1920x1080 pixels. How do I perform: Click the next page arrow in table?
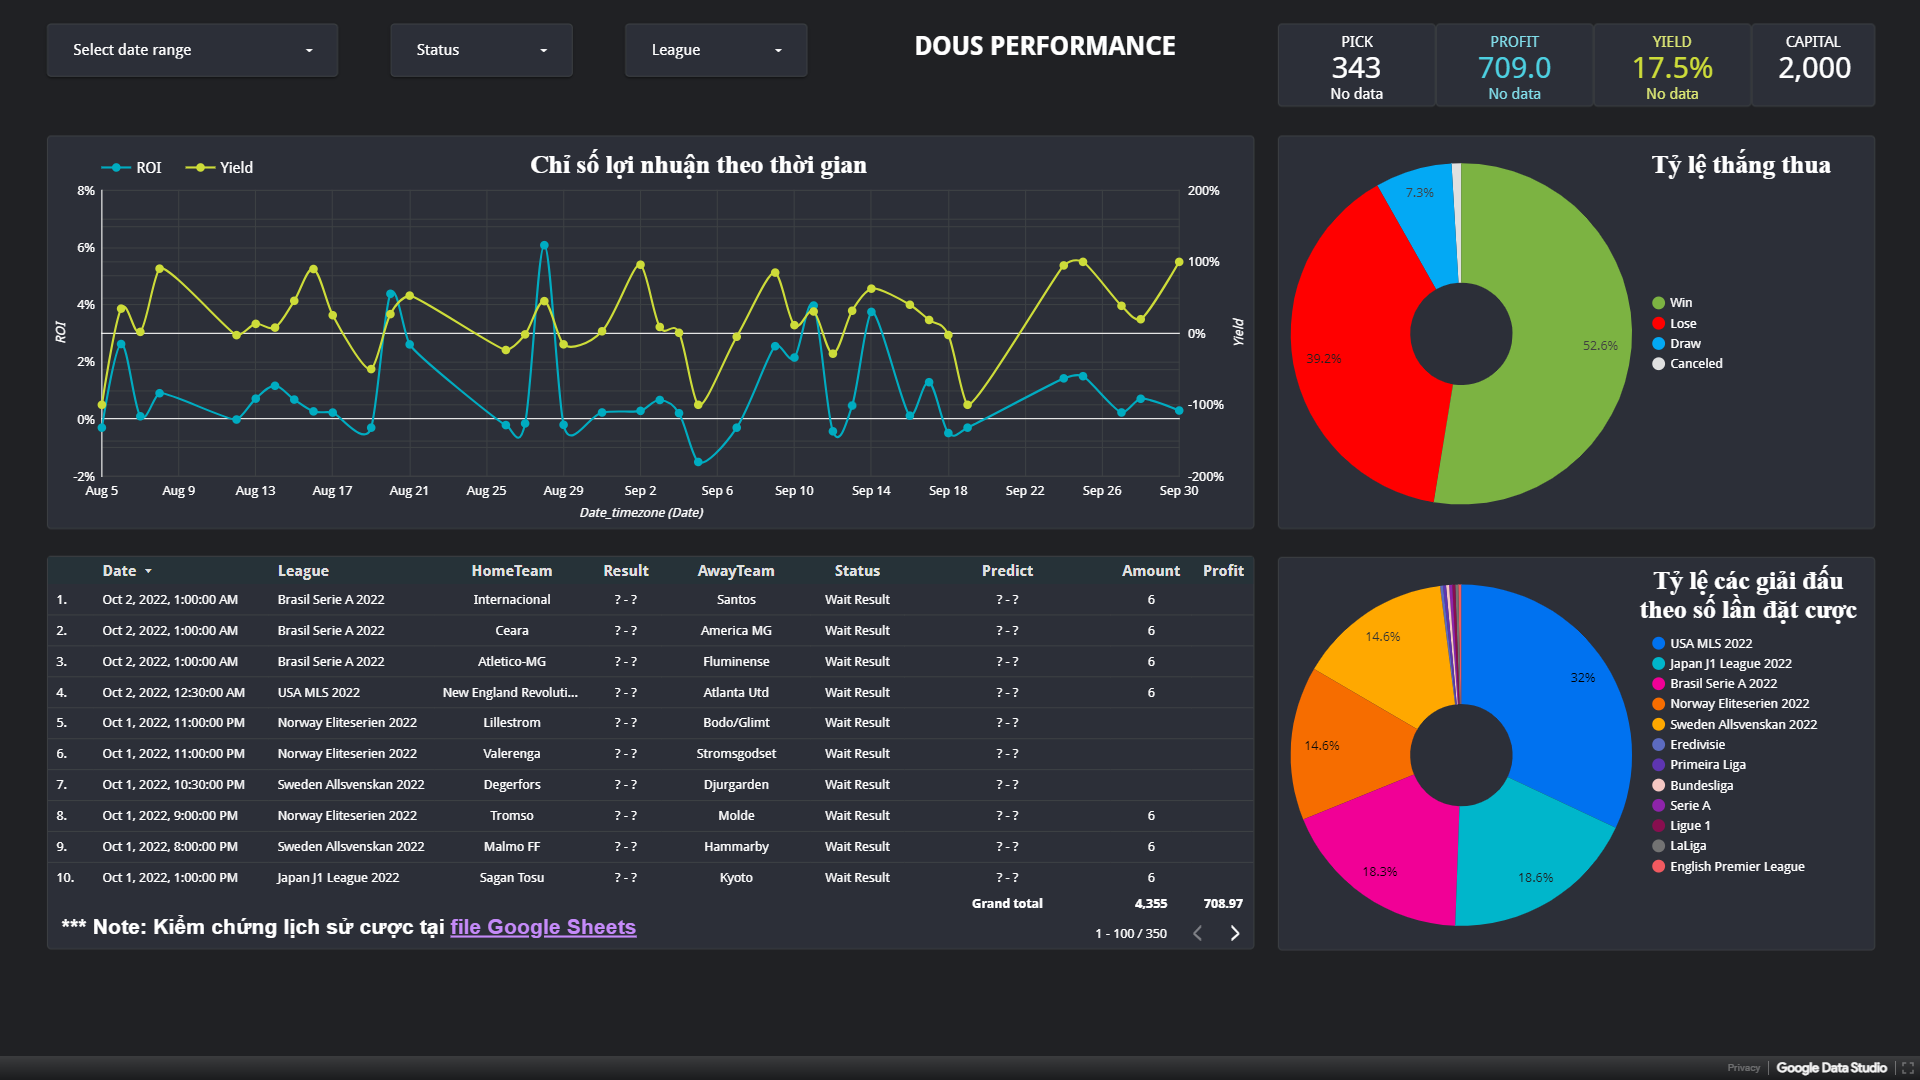pos(1235,933)
